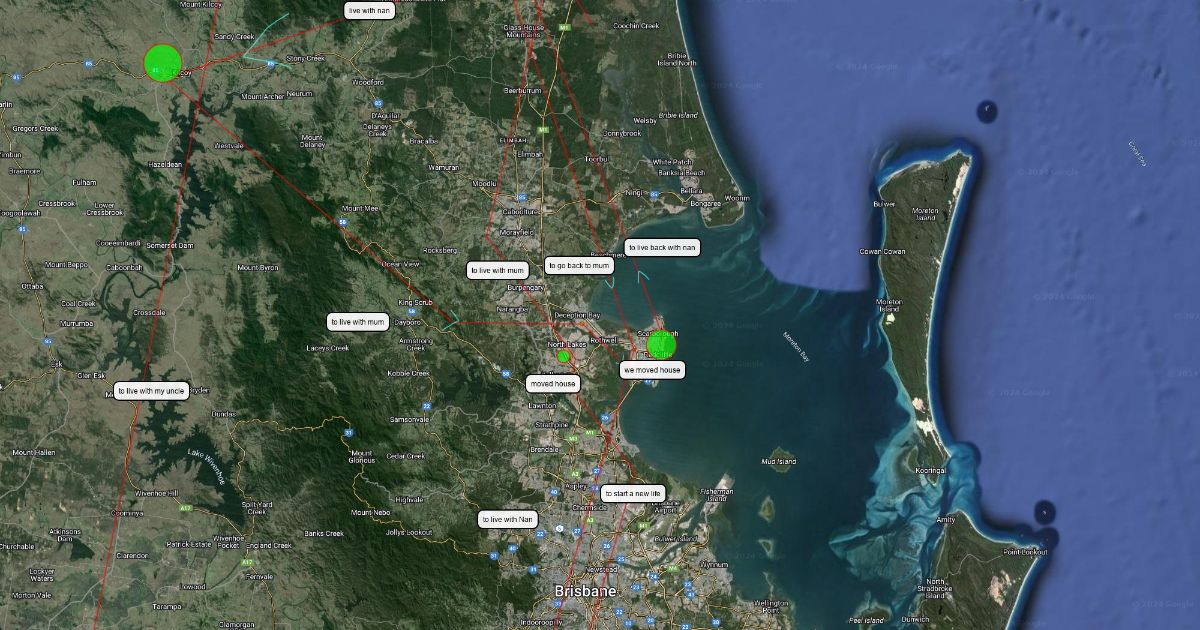The height and width of the screenshot is (630, 1200).
Task: Click the "to live back with nan" label
Action: click(x=662, y=247)
